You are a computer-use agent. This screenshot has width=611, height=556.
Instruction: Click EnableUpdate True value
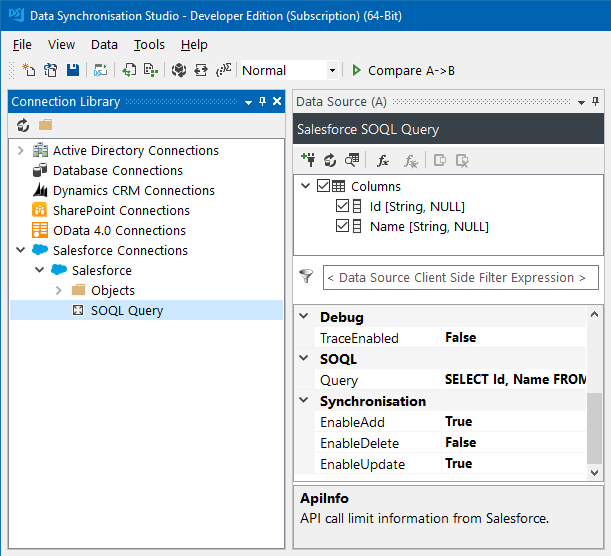coord(514,463)
